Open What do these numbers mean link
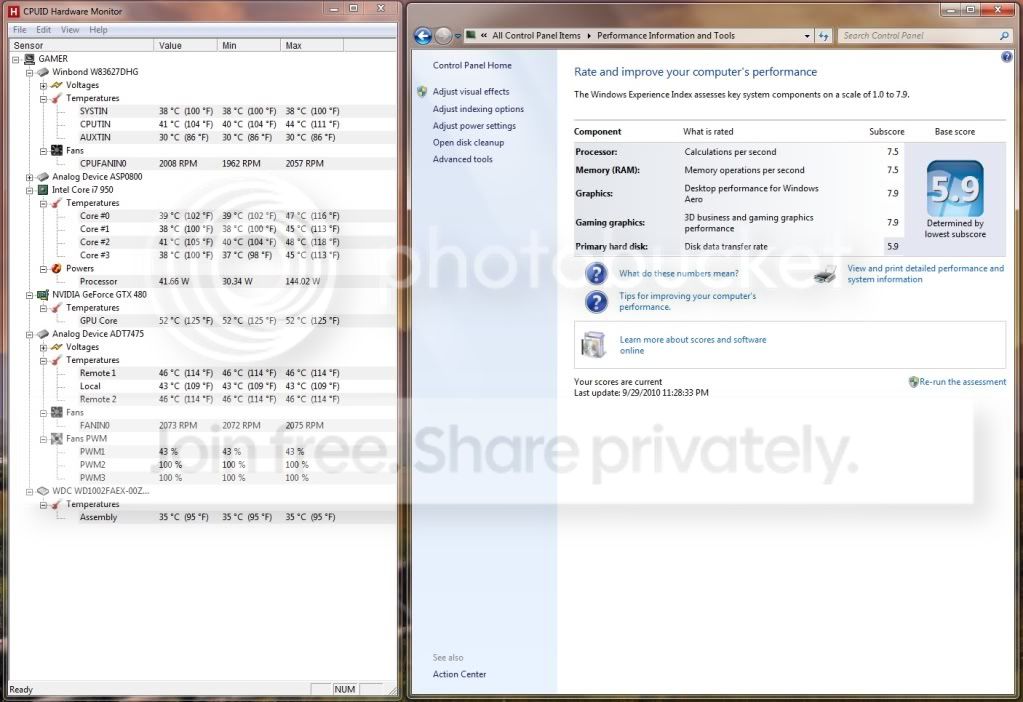1023x702 pixels. coord(679,273)
